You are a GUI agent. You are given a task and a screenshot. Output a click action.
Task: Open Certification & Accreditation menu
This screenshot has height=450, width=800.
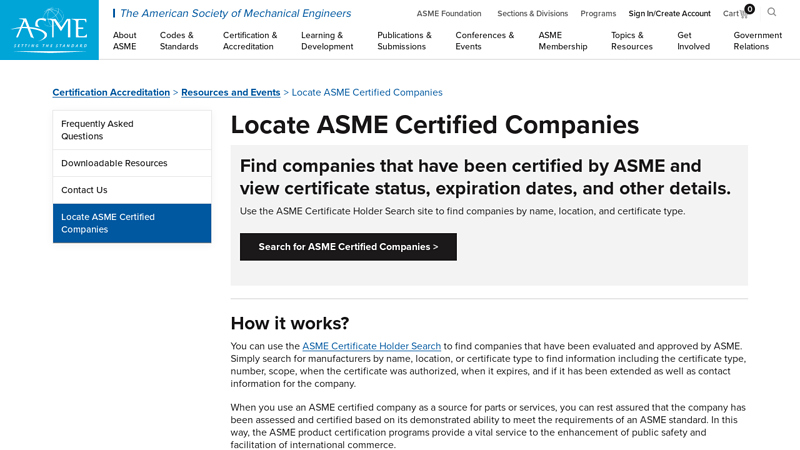[250, 41]
